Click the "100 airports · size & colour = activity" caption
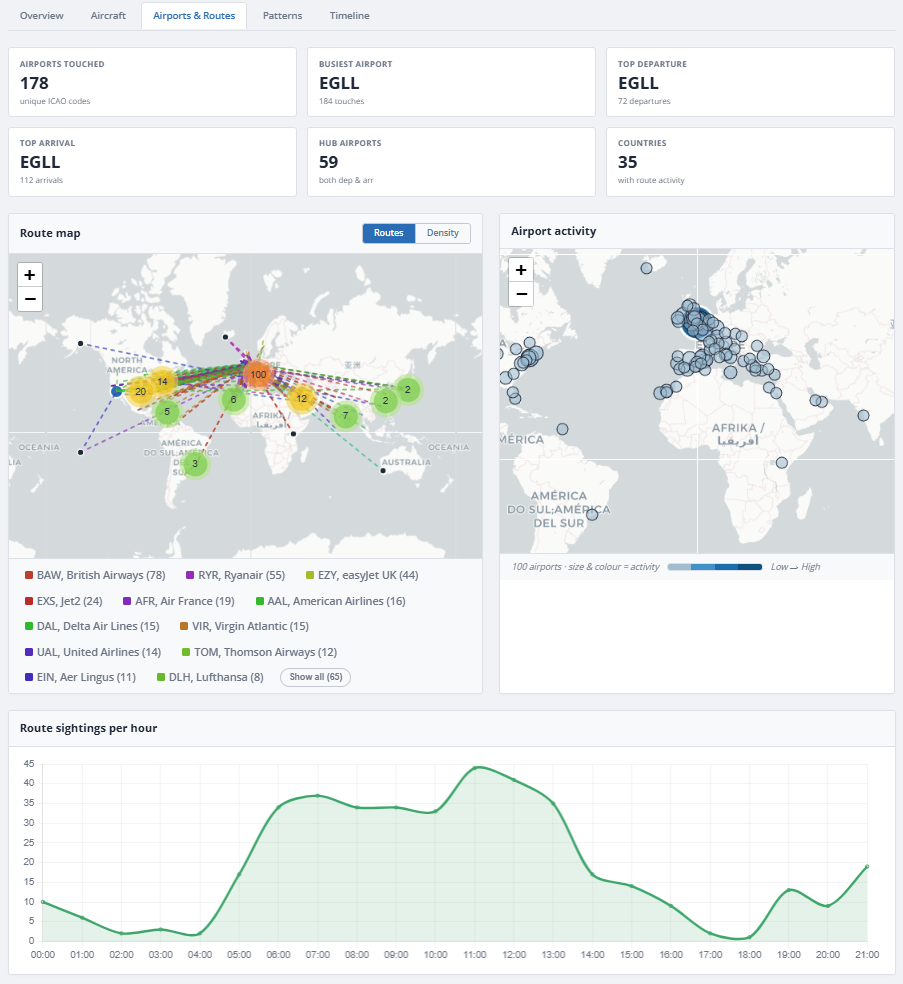 tap(585, 567)
